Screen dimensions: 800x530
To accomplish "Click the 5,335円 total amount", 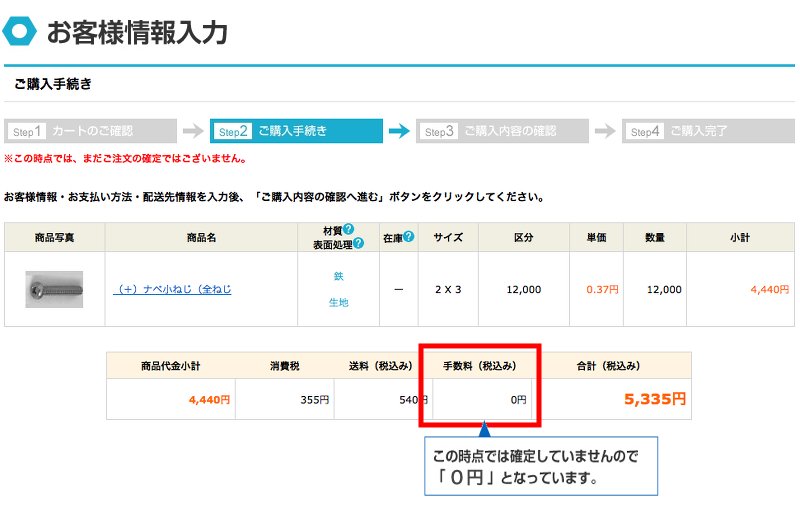I will point(655,399).
